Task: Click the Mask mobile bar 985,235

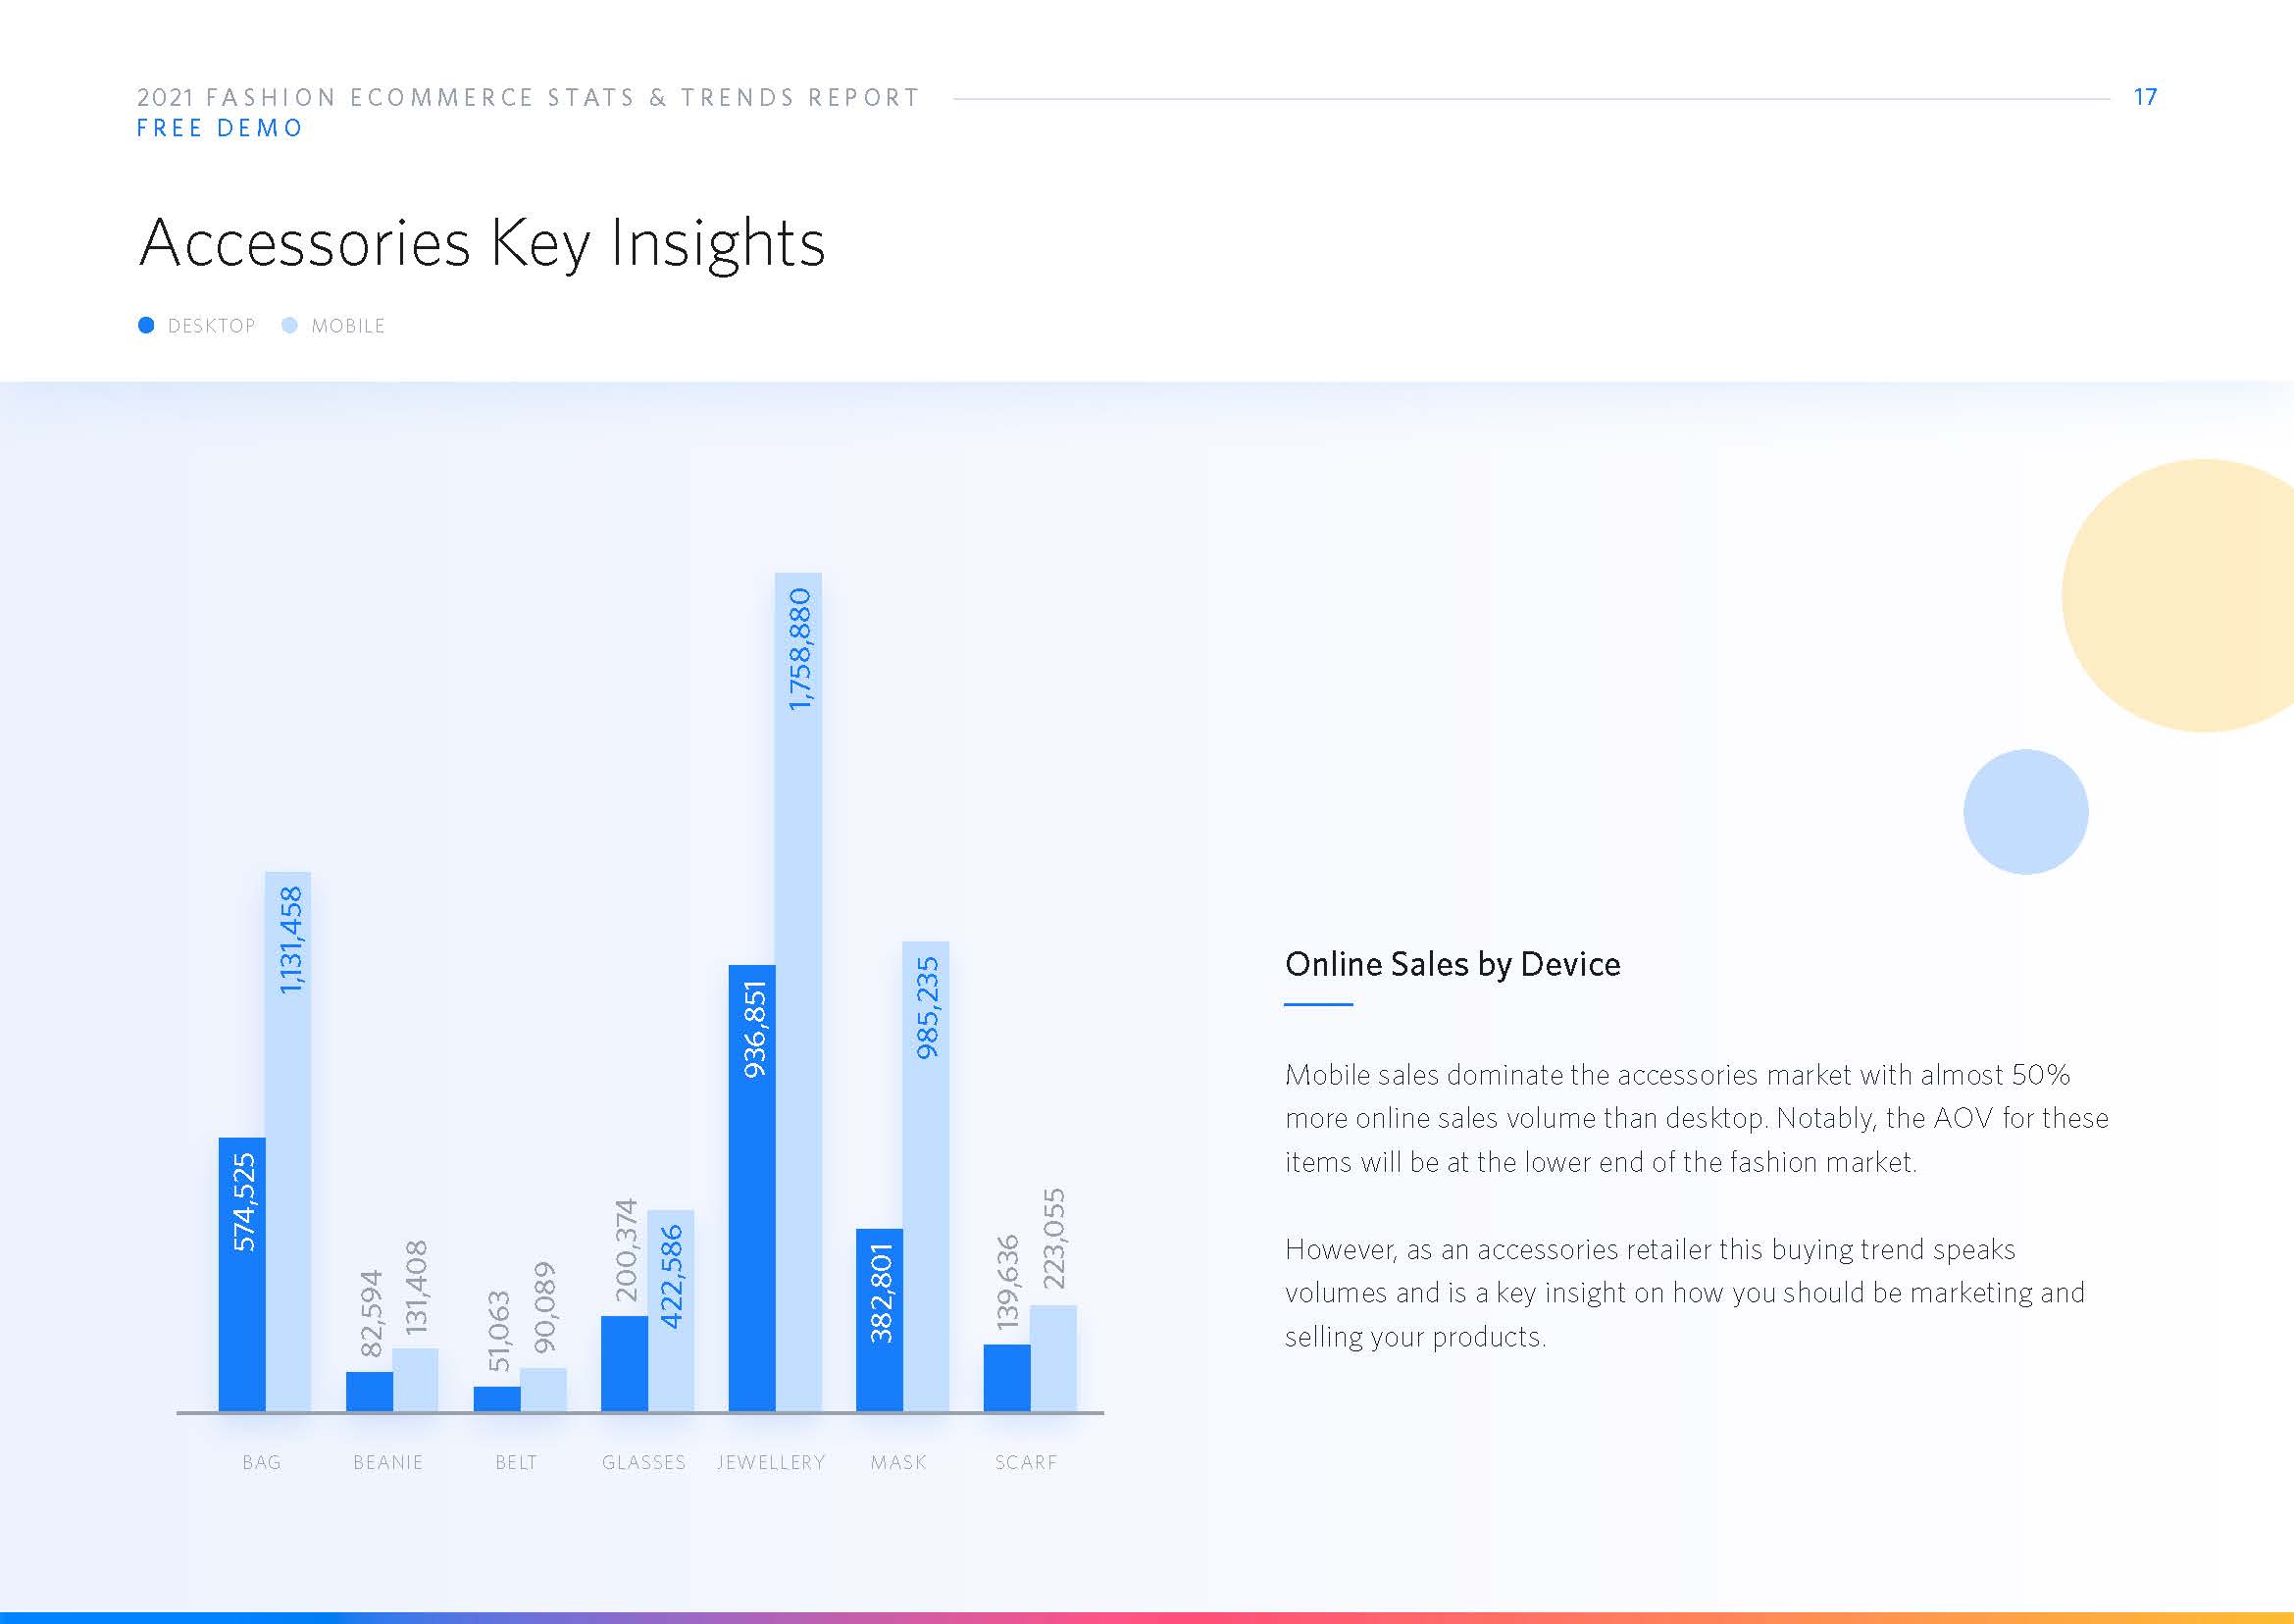Action: [926, 1175]
